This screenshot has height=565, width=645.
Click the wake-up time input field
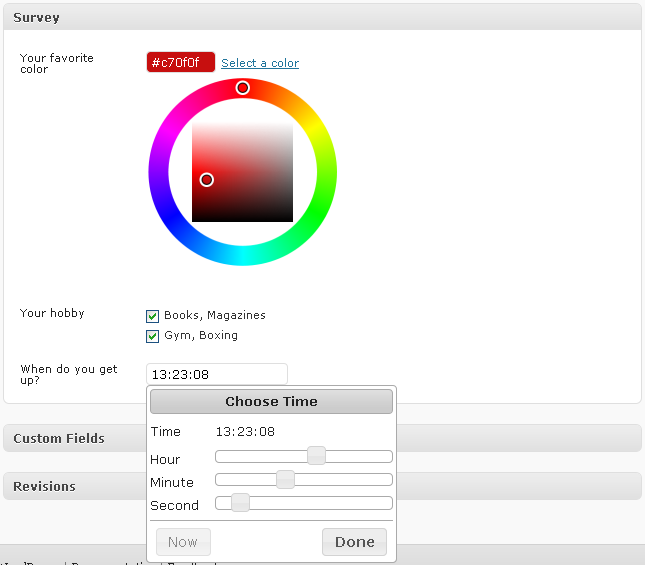[216, 374]
